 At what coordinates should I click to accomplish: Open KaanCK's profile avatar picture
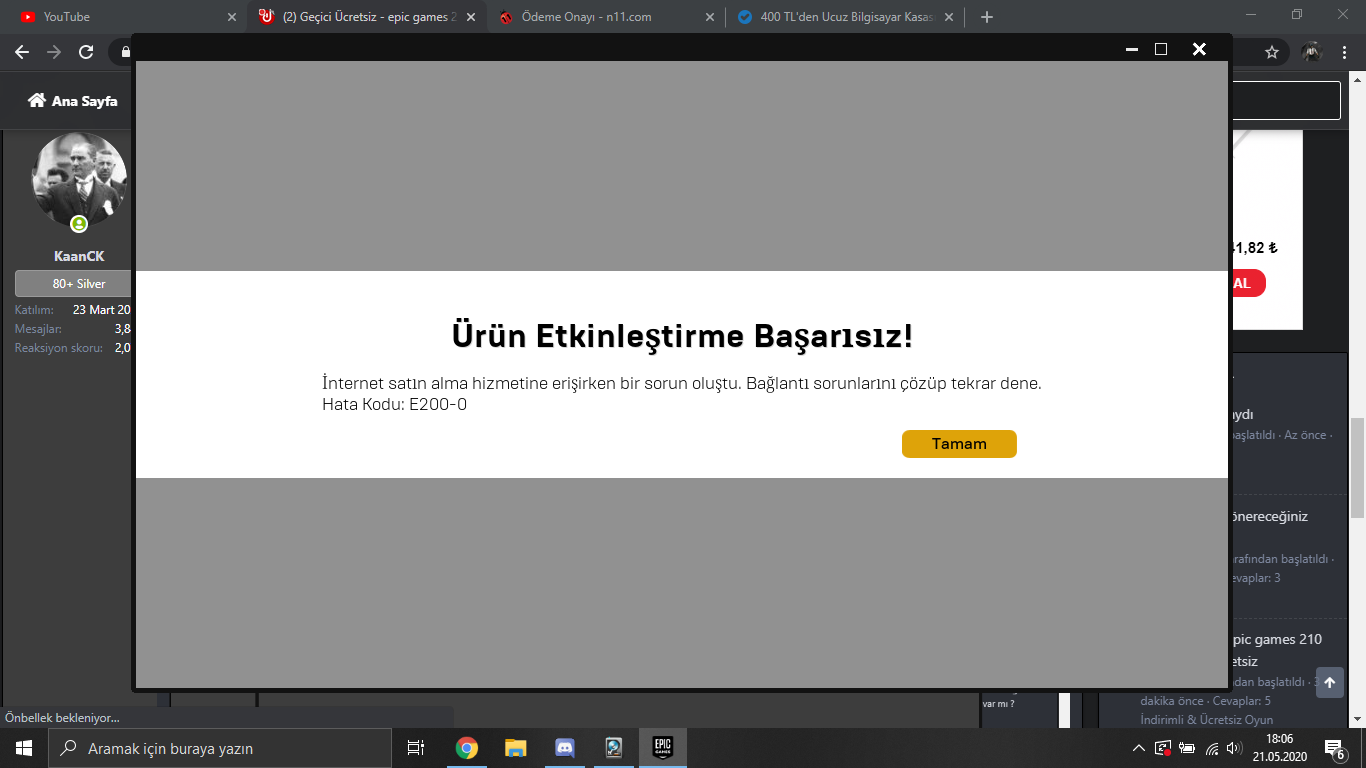click(80, 180)
